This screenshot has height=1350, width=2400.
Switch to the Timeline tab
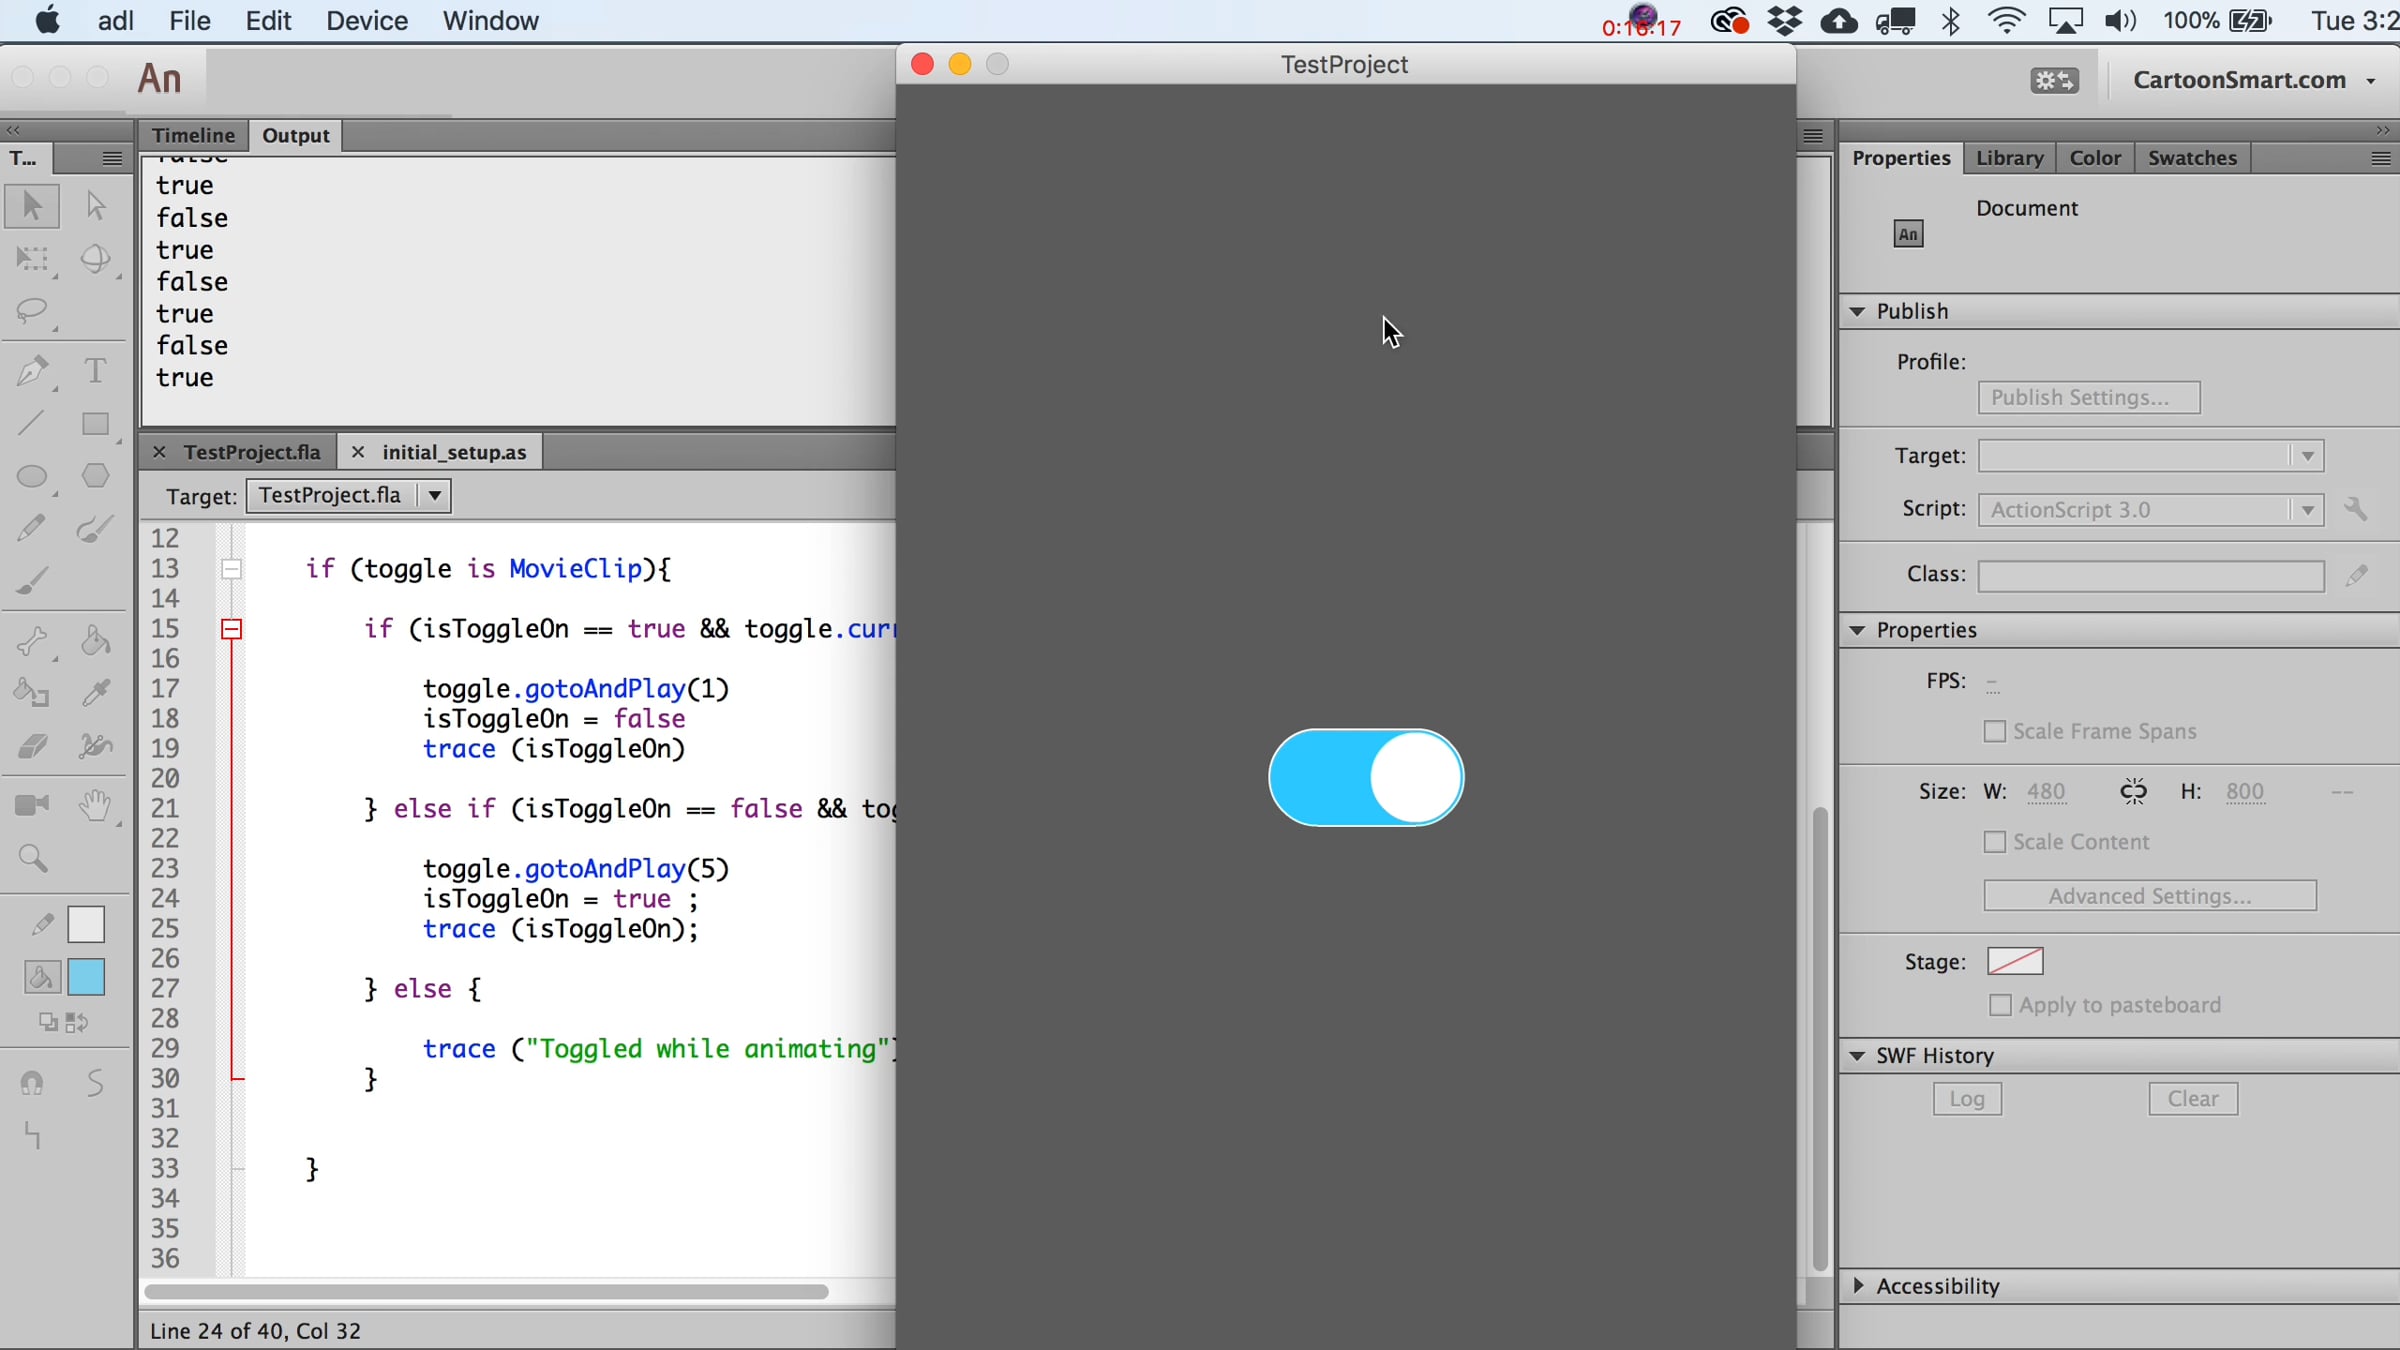pos(193,135)
